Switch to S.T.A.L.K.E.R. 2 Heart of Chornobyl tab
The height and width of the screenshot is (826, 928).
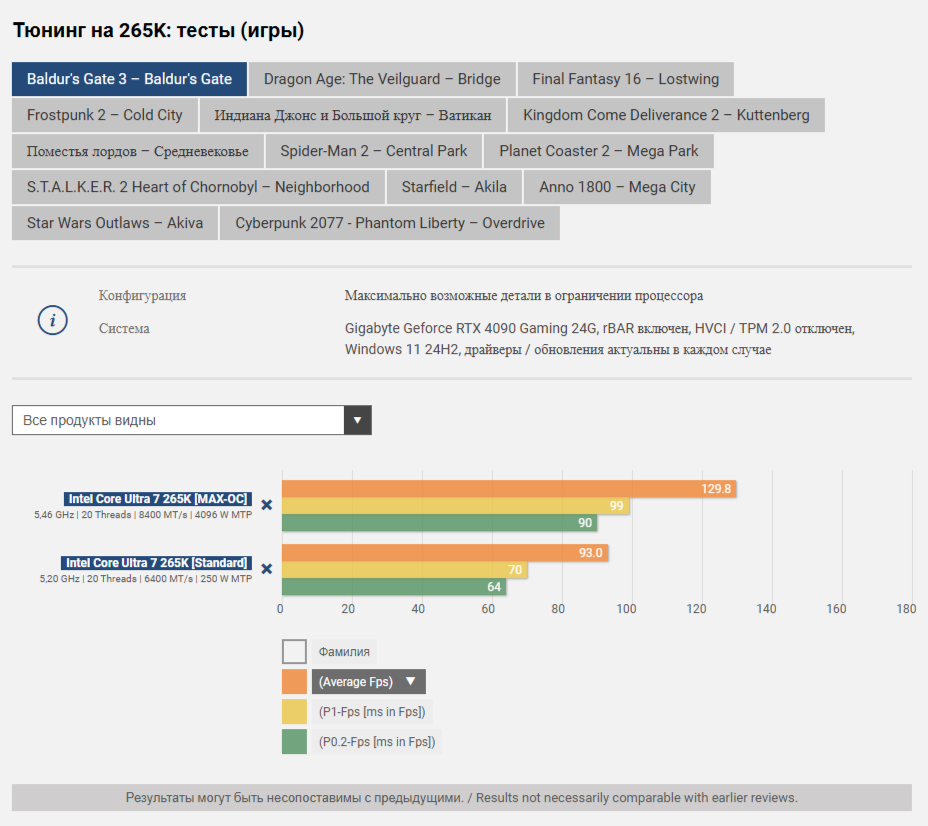pyautogui.click(x=198, y=187)
